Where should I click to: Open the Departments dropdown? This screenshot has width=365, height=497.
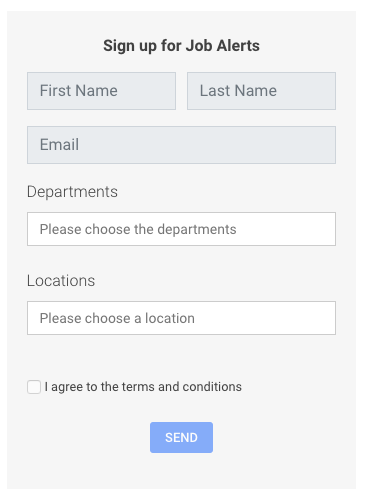pos(181,229)
